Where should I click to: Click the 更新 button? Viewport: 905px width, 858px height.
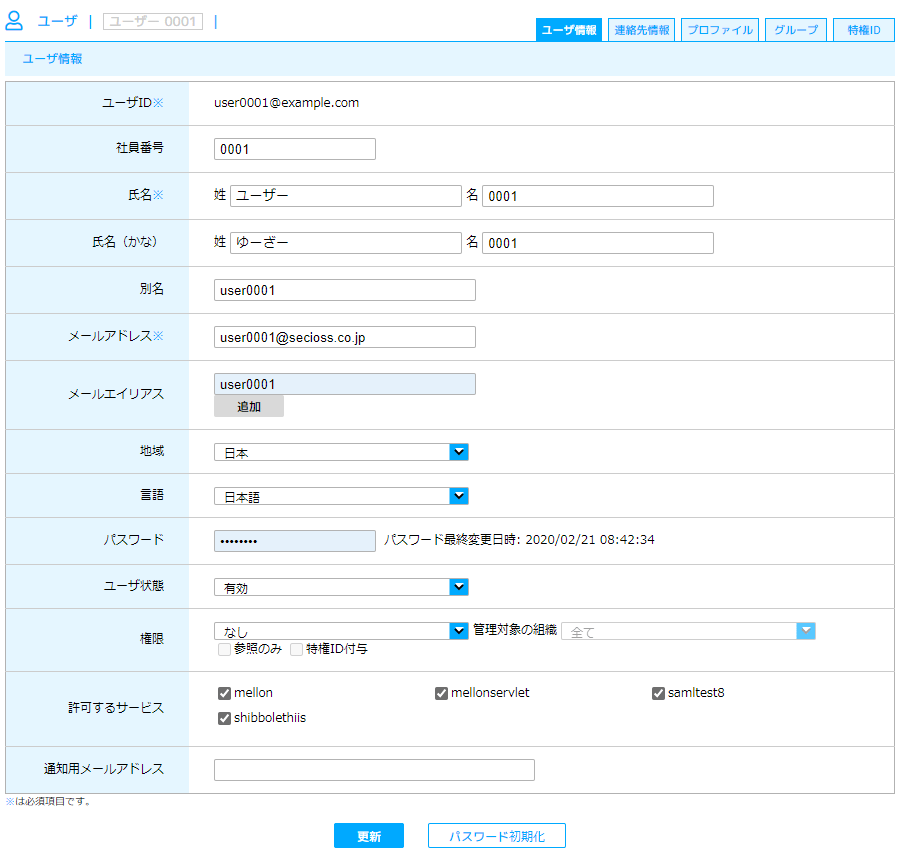point(369,835)
